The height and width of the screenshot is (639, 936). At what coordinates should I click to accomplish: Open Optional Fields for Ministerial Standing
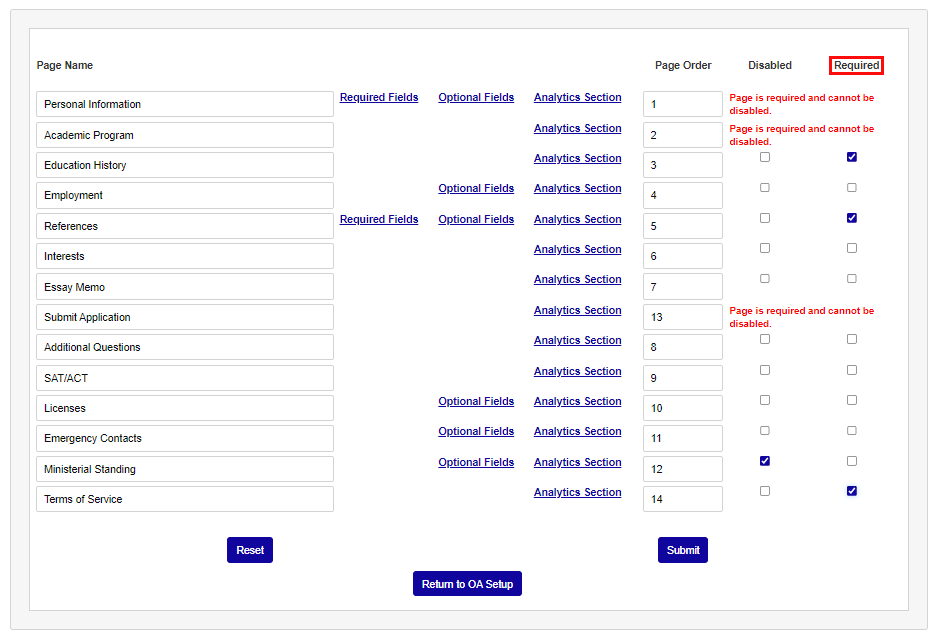coord(476,462)
